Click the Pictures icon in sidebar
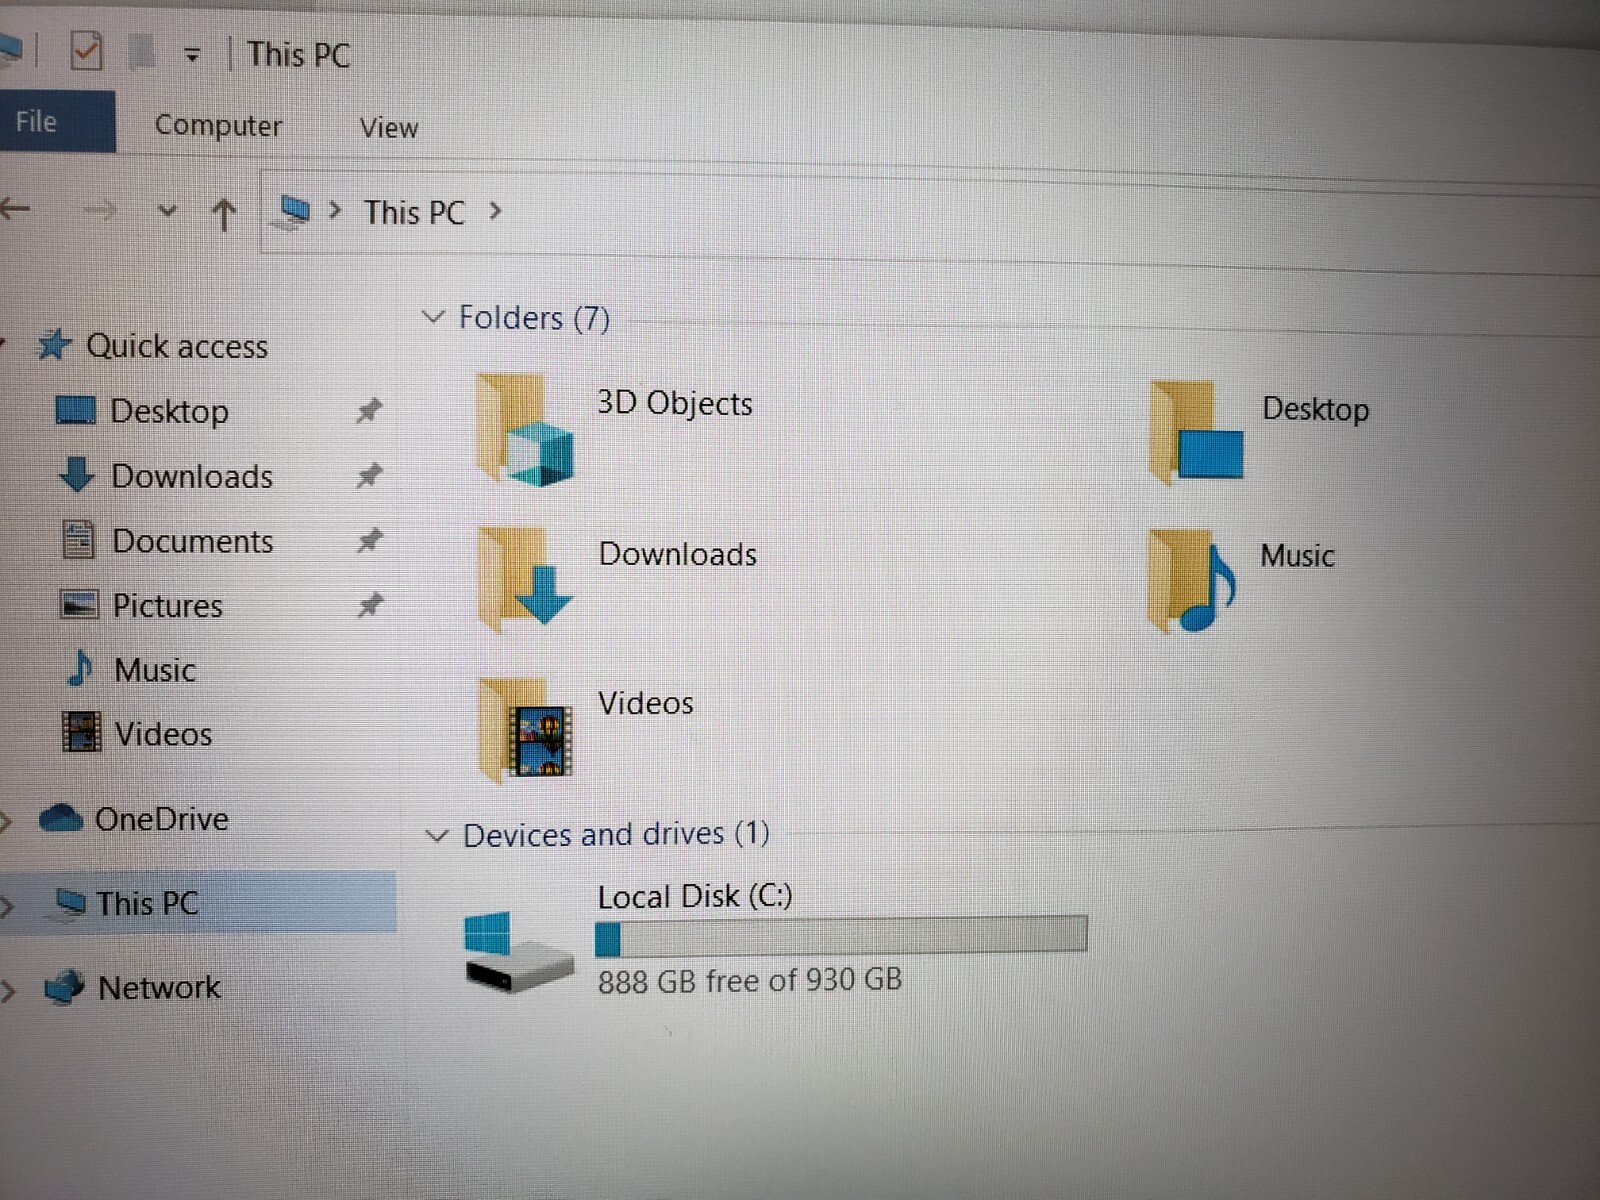 (79, 605)
